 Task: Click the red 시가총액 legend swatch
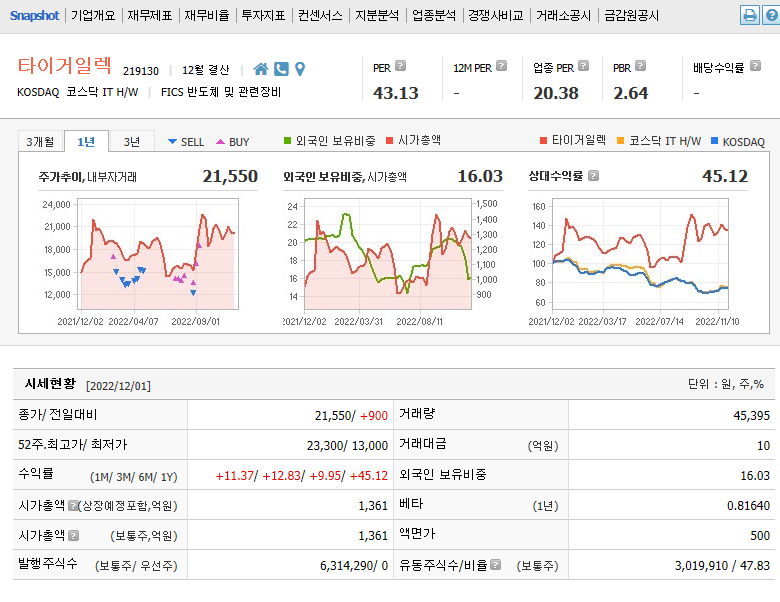[x=390, y=140]
